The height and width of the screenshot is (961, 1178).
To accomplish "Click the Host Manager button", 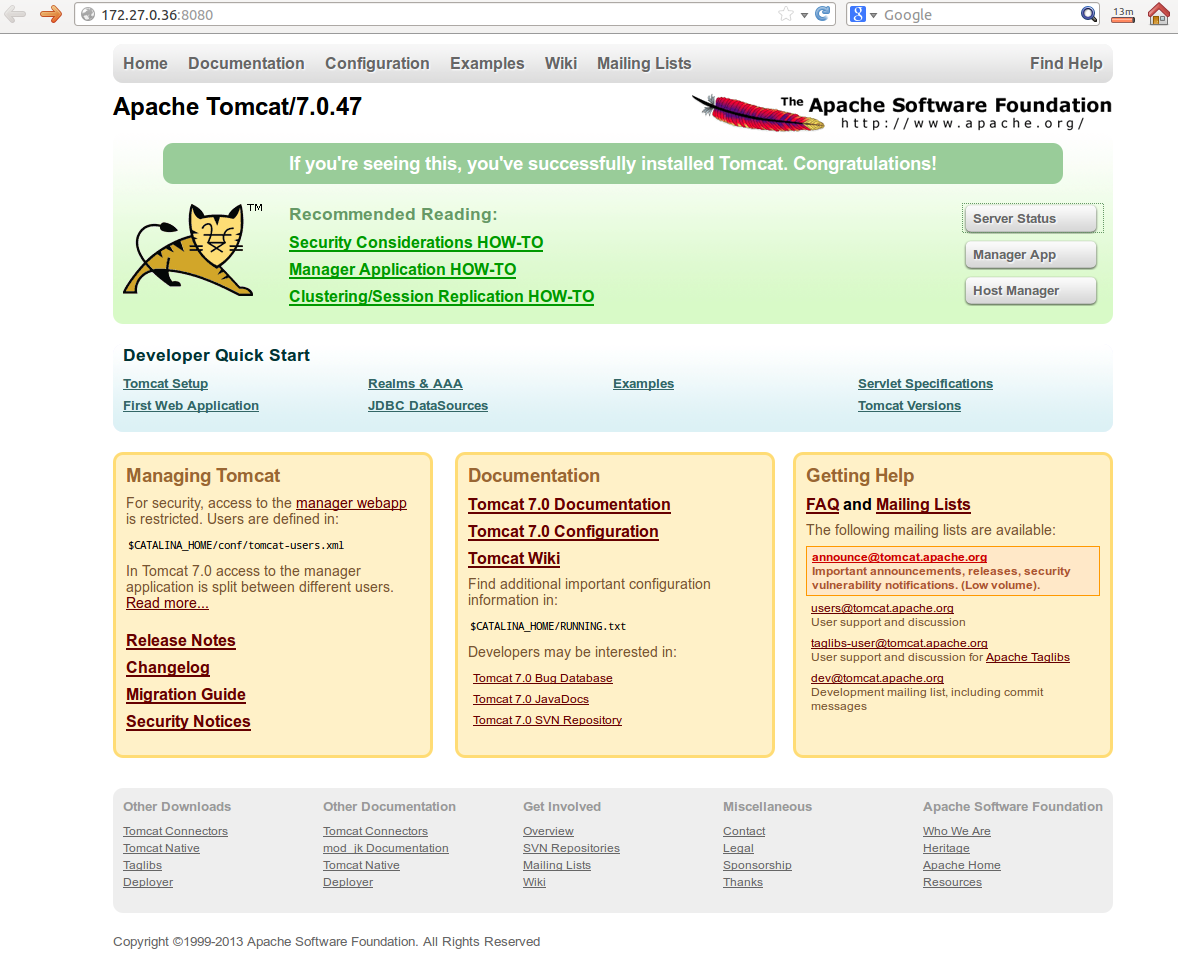I will click(x=1030, y=291).
